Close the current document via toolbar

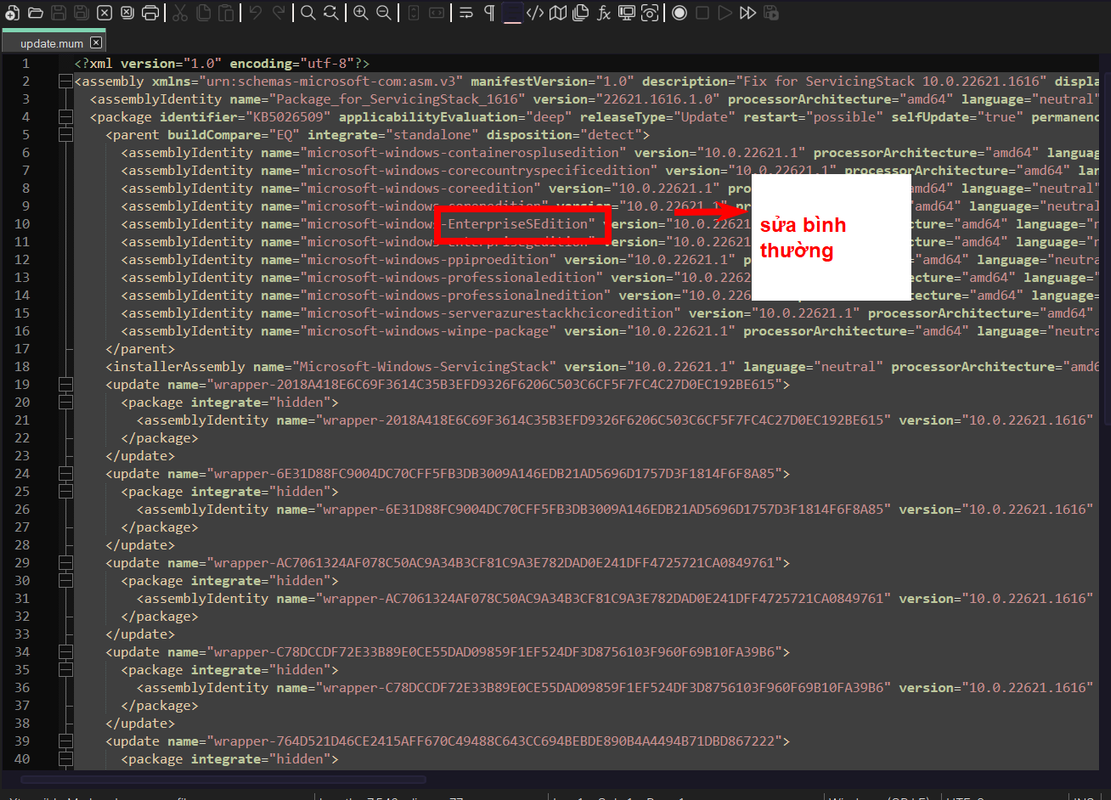[104, 13]
